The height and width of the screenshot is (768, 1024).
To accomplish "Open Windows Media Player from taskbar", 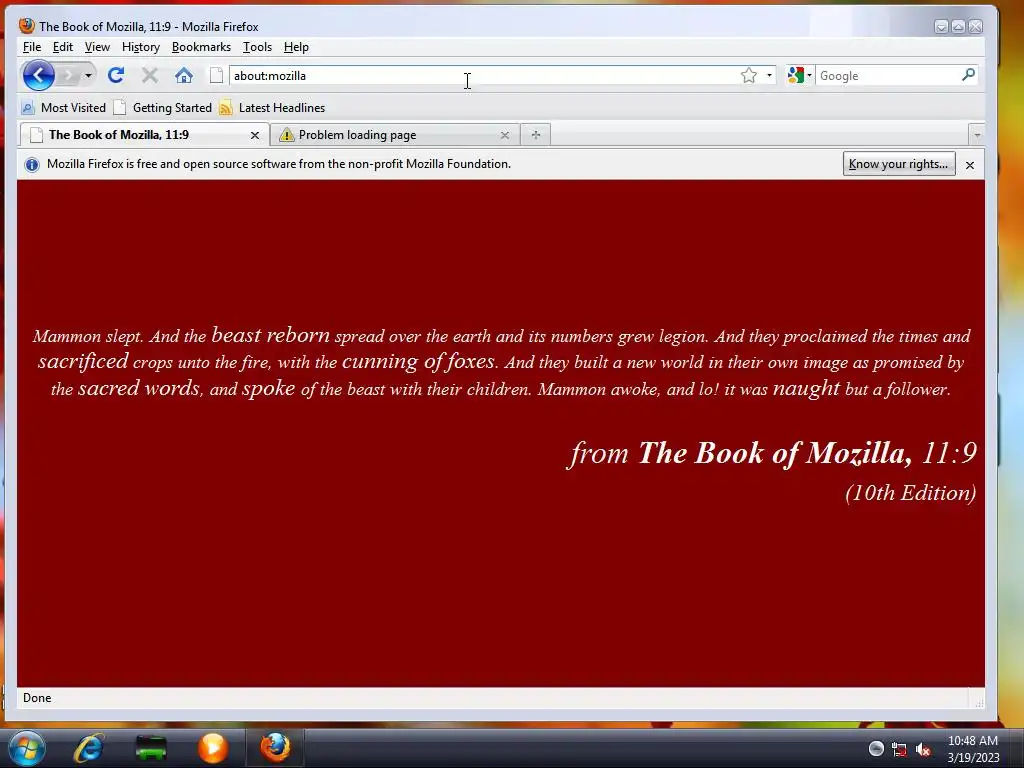I will tap(213, 748).
